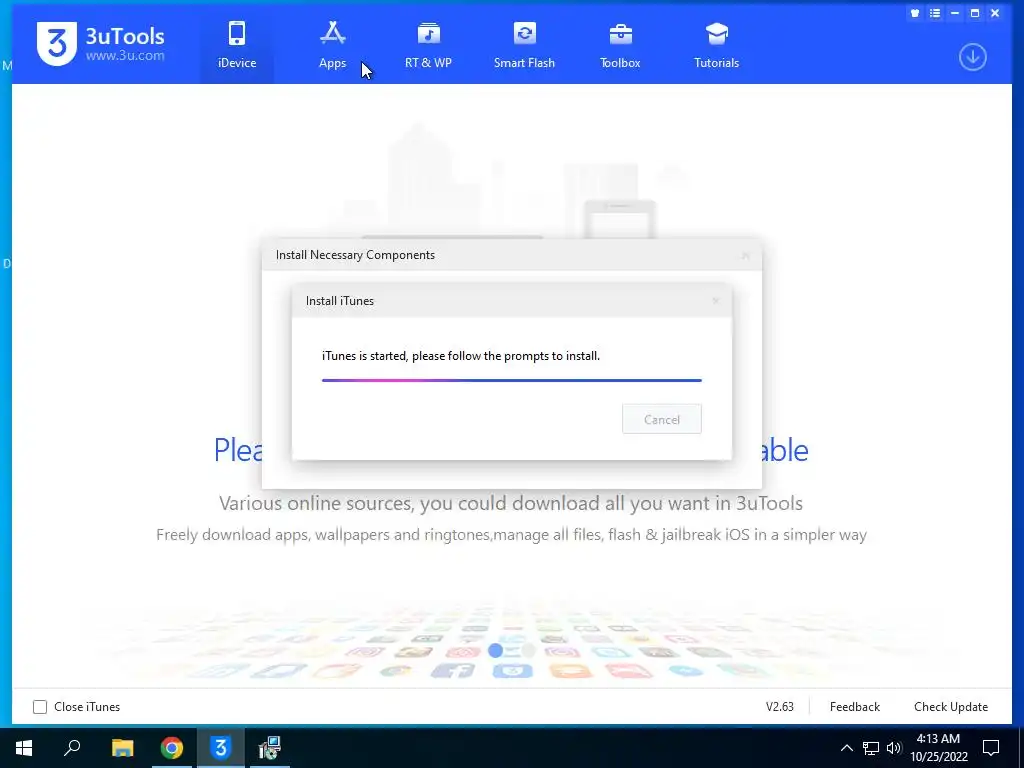Viewport: 1024px width, 768px height.
Task: Open the iDevice tab
Action: pos(236,44)
